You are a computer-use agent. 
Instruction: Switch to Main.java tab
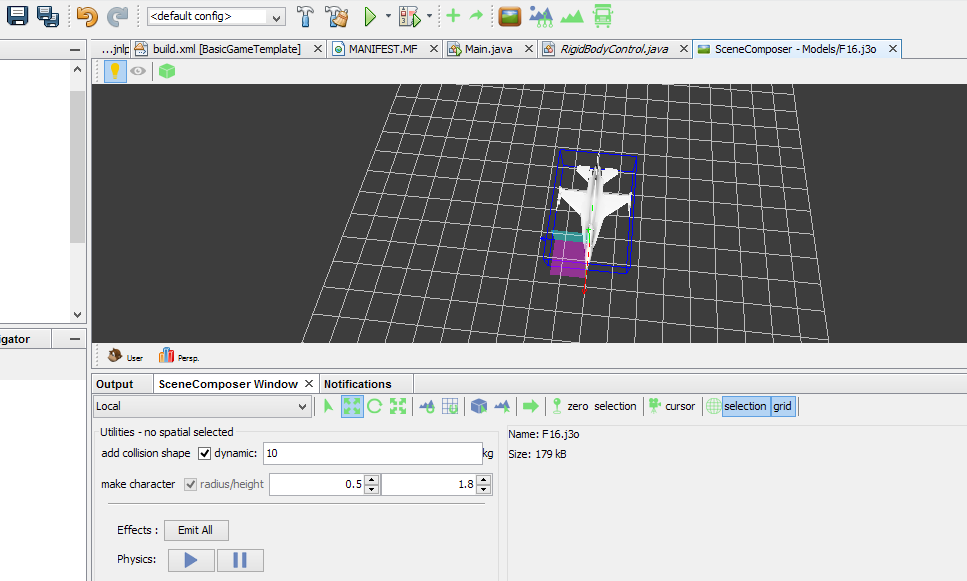[488, 49]
